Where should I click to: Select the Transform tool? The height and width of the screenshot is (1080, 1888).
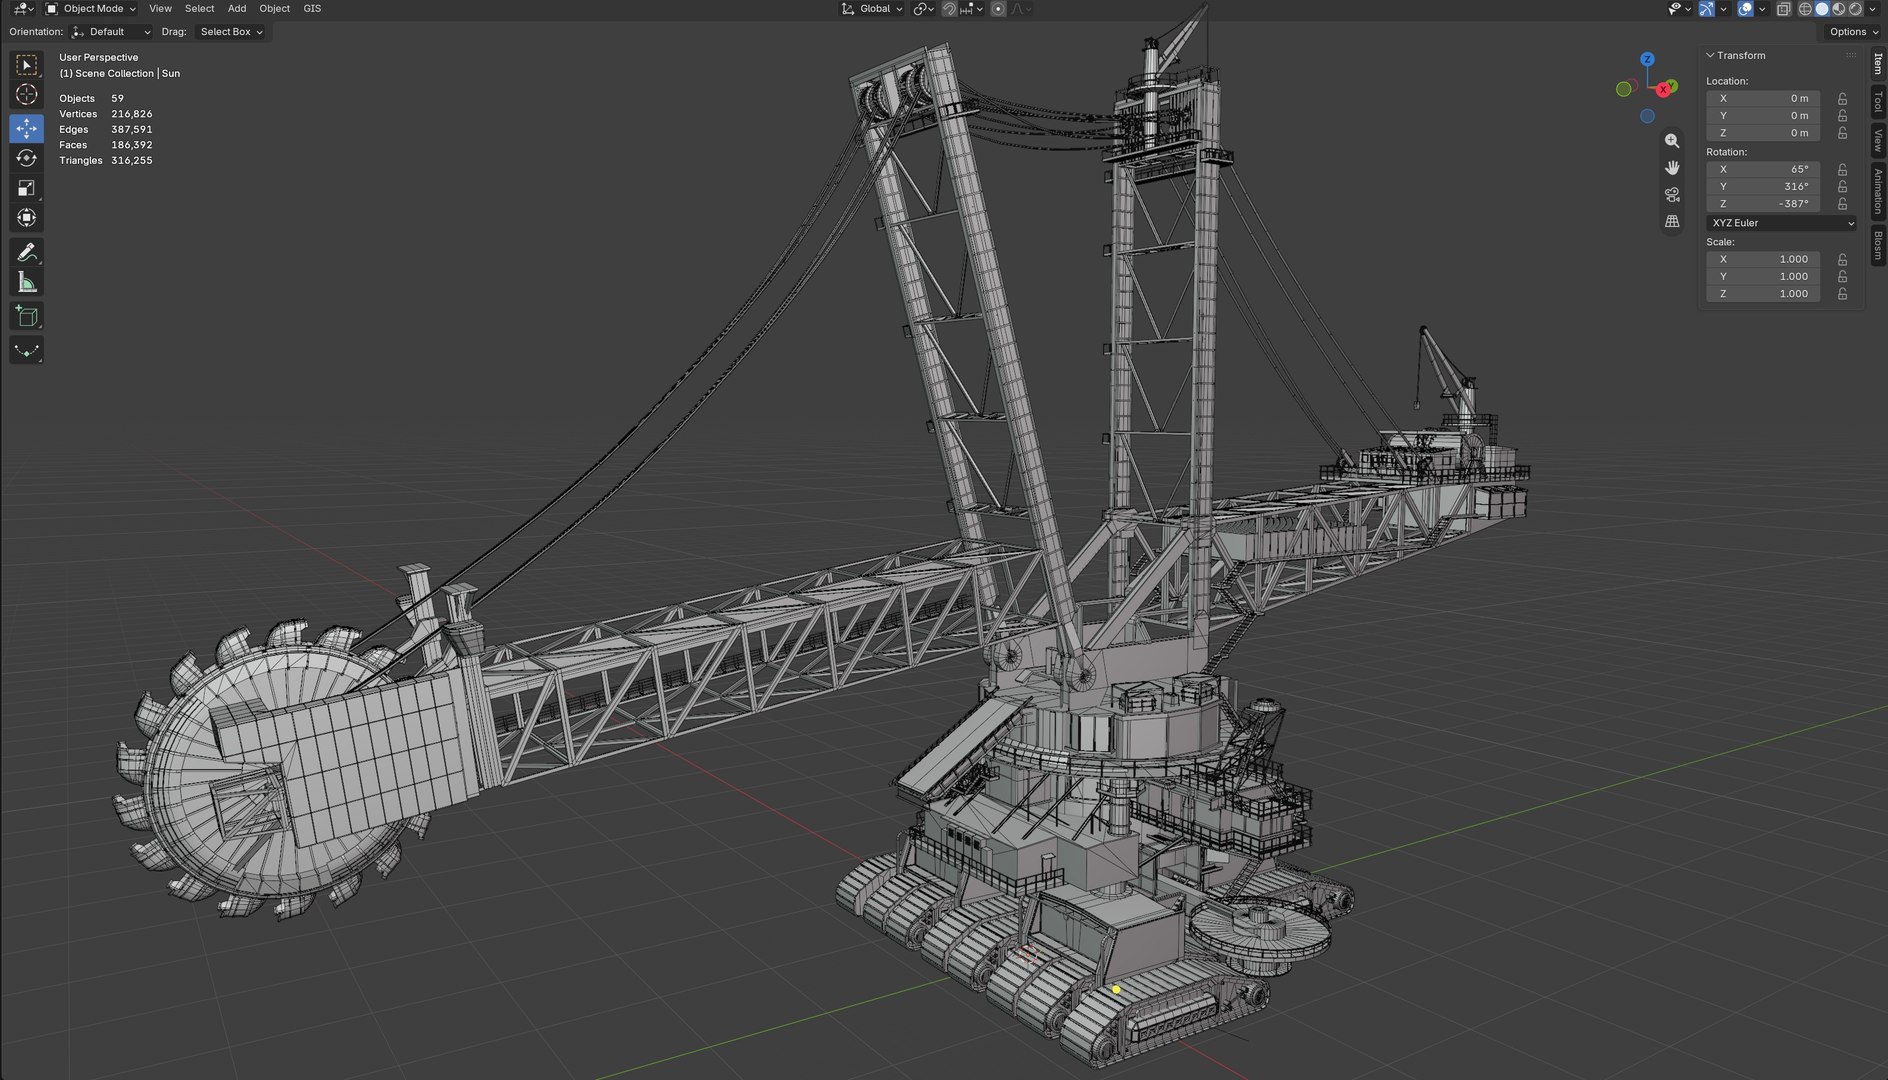pyautogui.click(x=27, y=218)
